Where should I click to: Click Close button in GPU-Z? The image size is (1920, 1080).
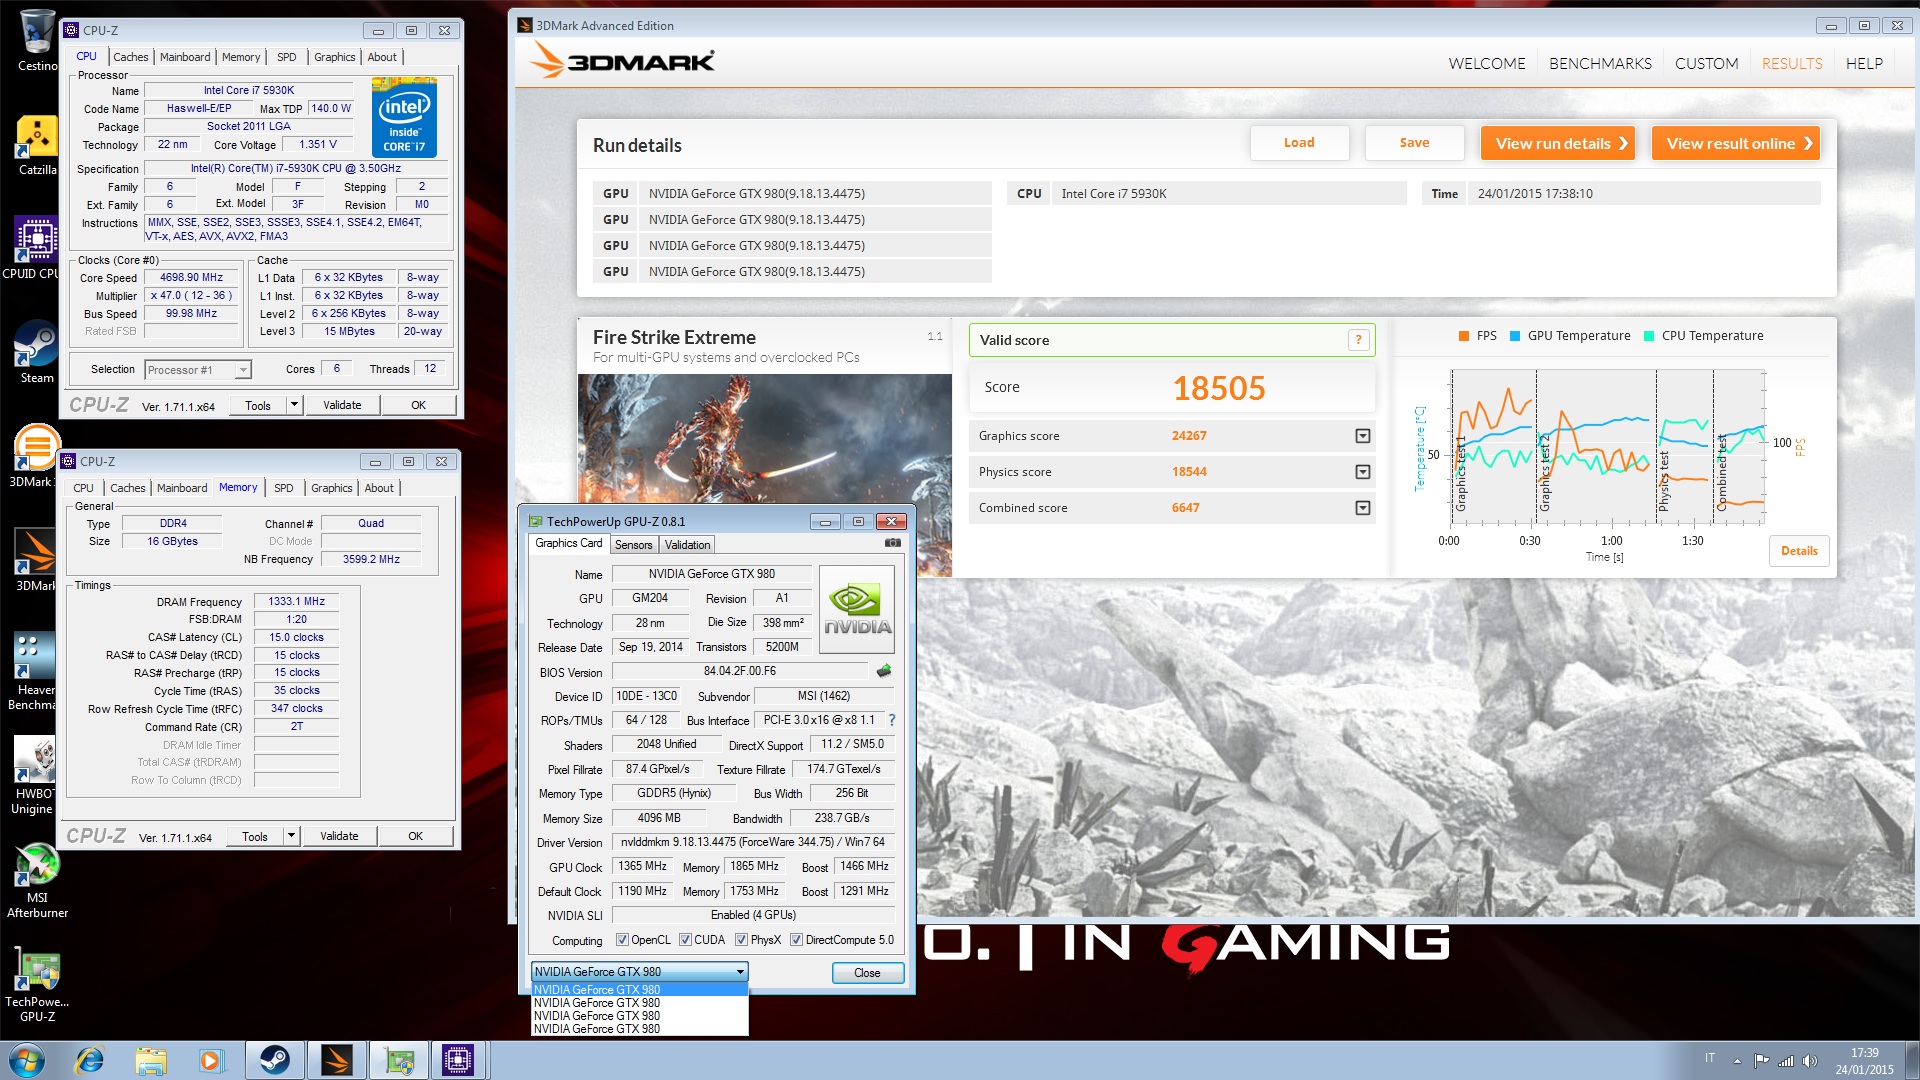tap(867, 973)
